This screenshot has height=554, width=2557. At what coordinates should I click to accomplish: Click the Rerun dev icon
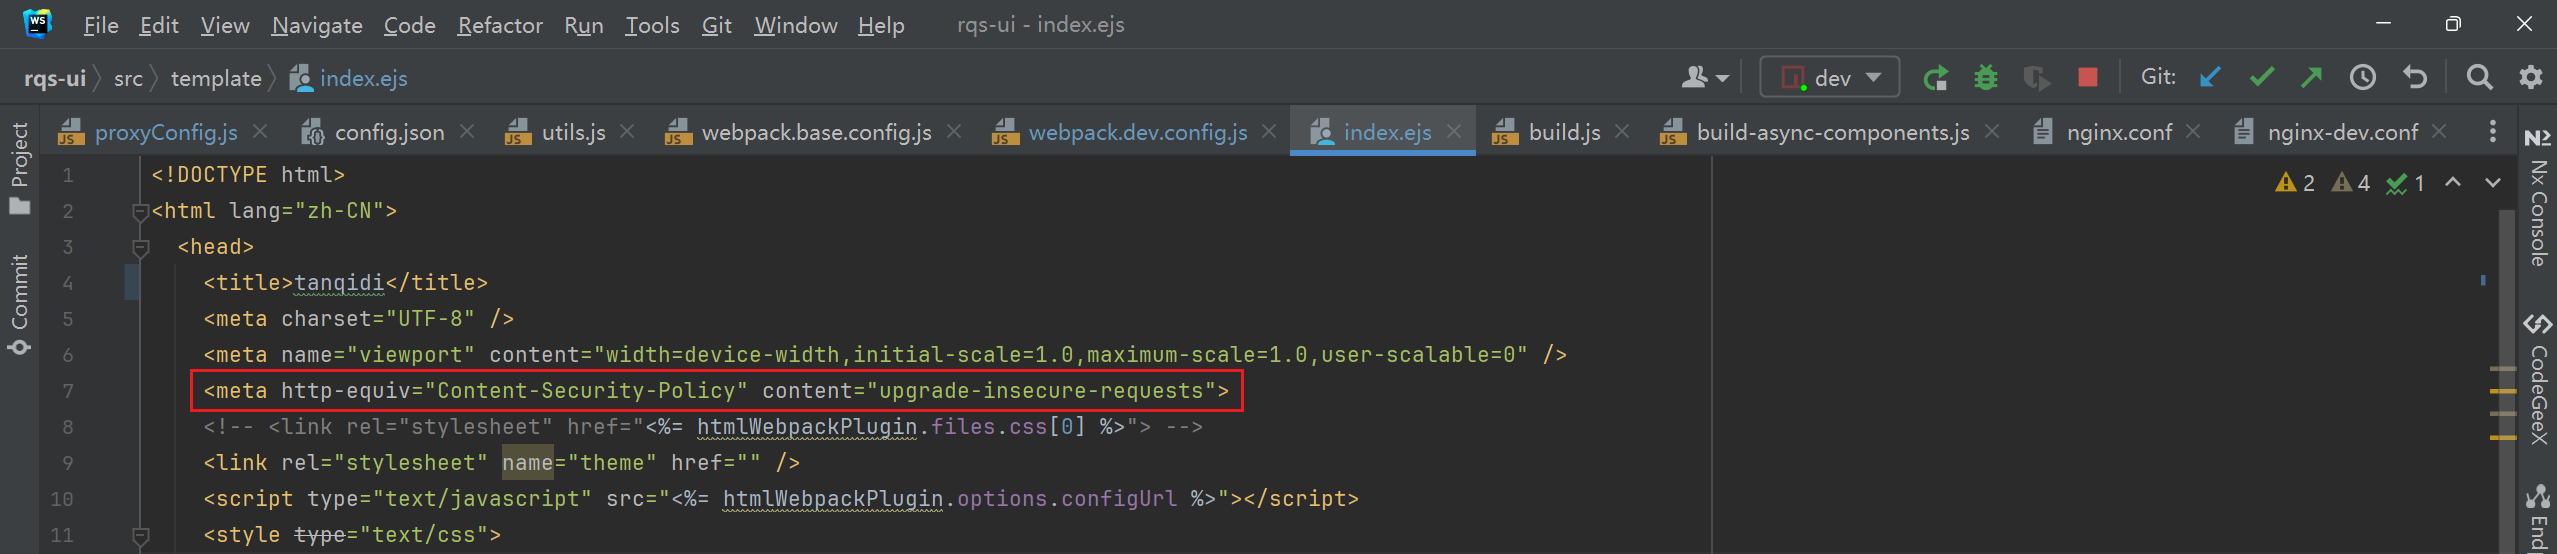tap(1936, 77)
